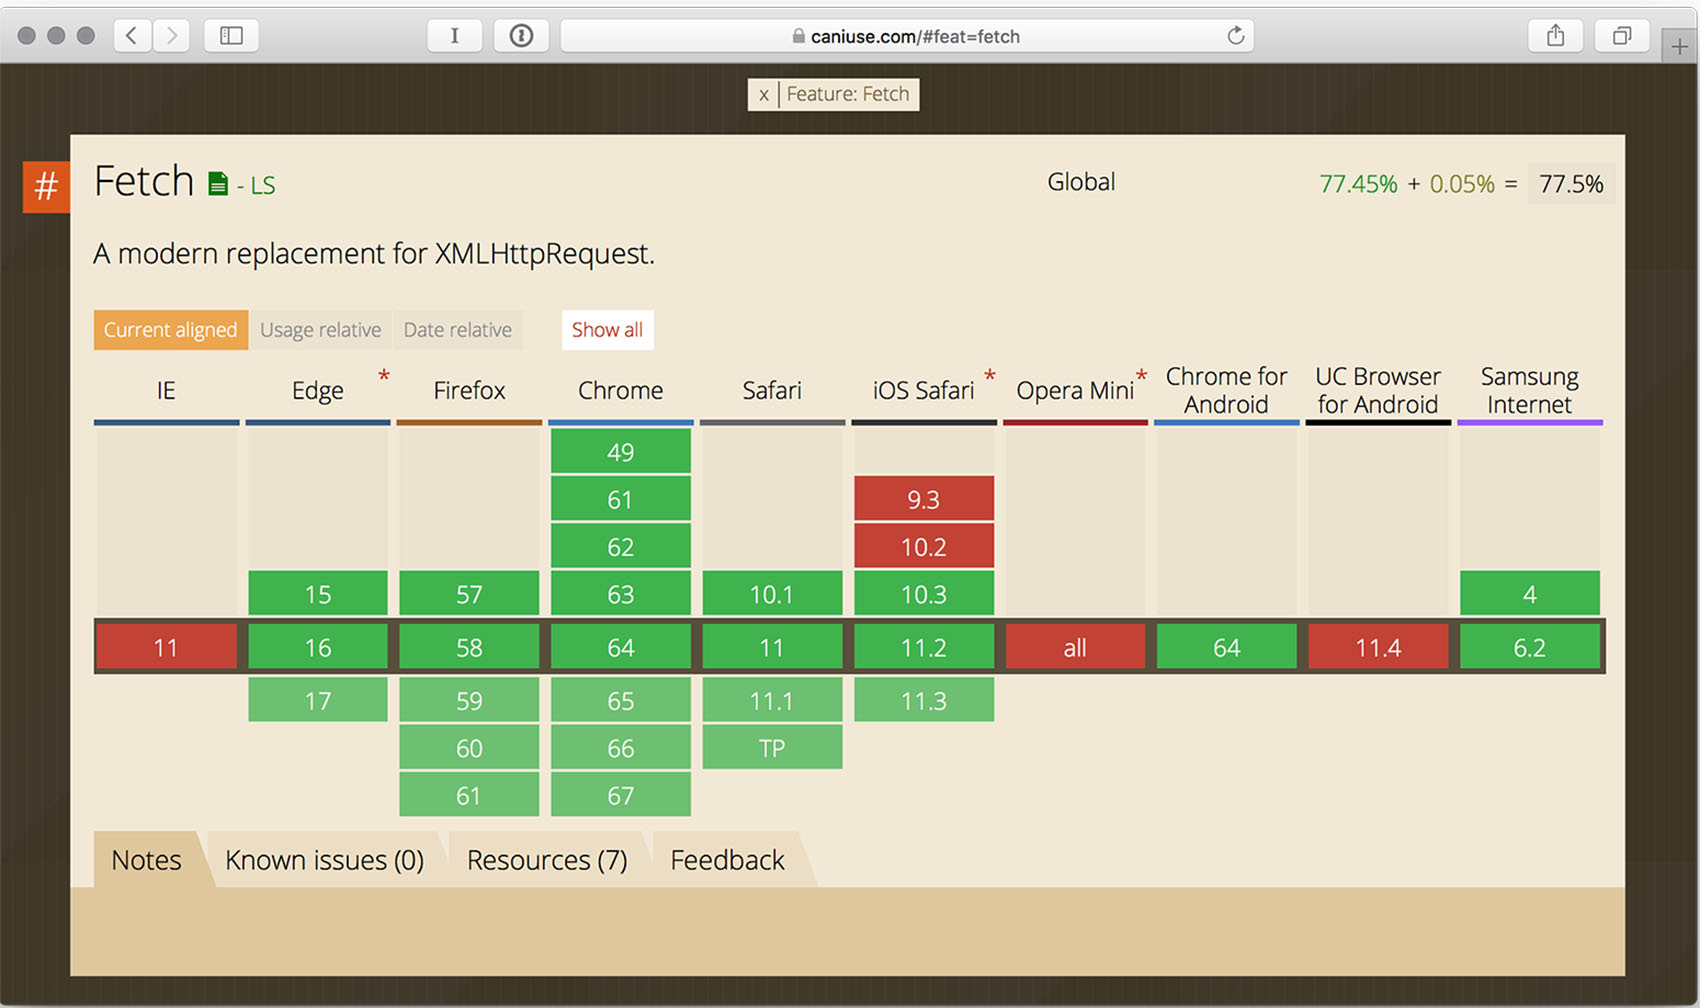Click the Samsung Internet header

tap(1530, 390)
